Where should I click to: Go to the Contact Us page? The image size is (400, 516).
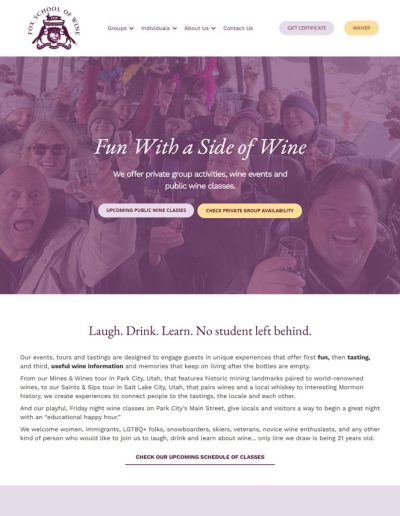[238, 28]
